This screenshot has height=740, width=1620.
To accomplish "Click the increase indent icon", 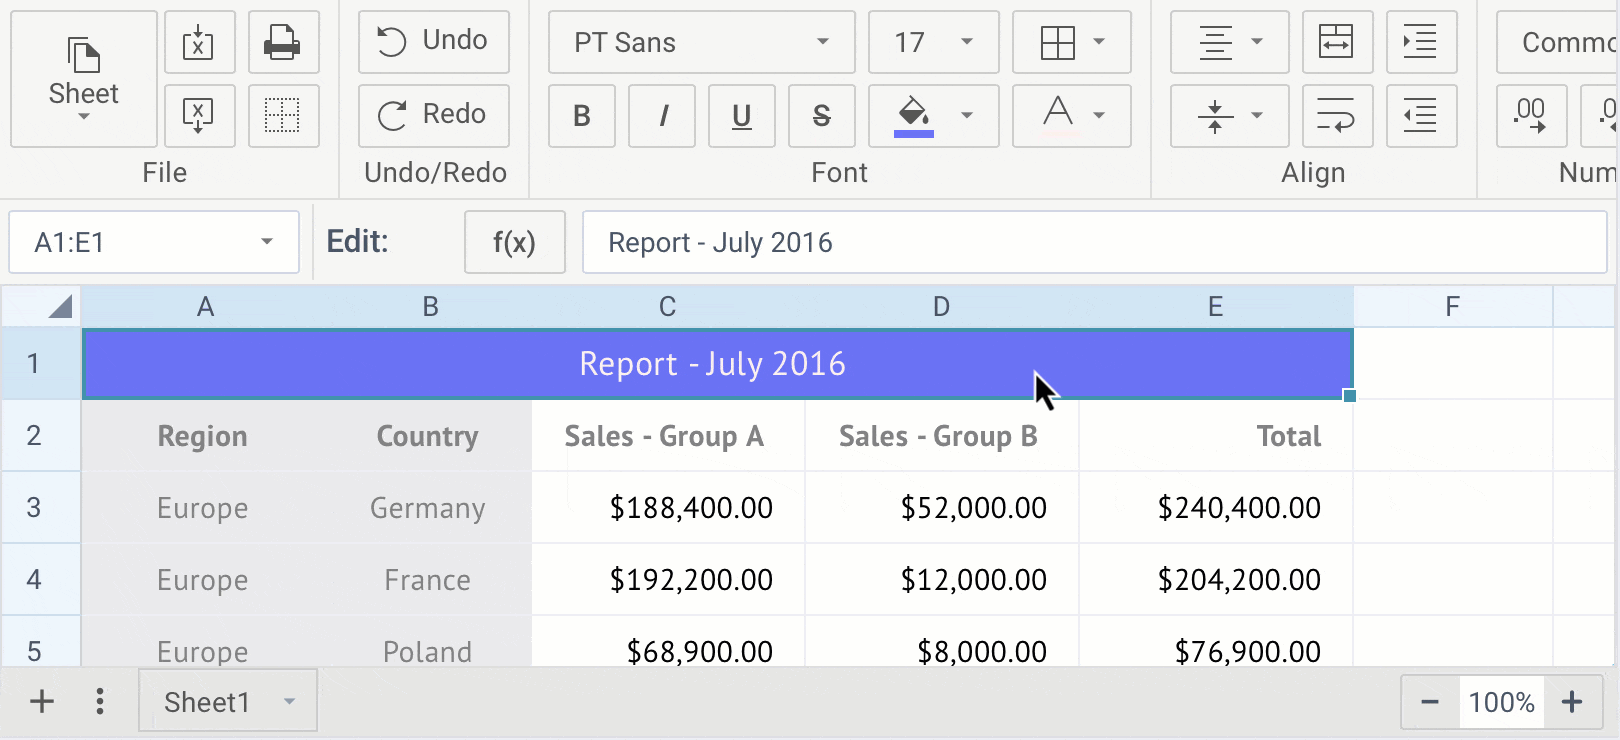I will [x=1421, y=42].
